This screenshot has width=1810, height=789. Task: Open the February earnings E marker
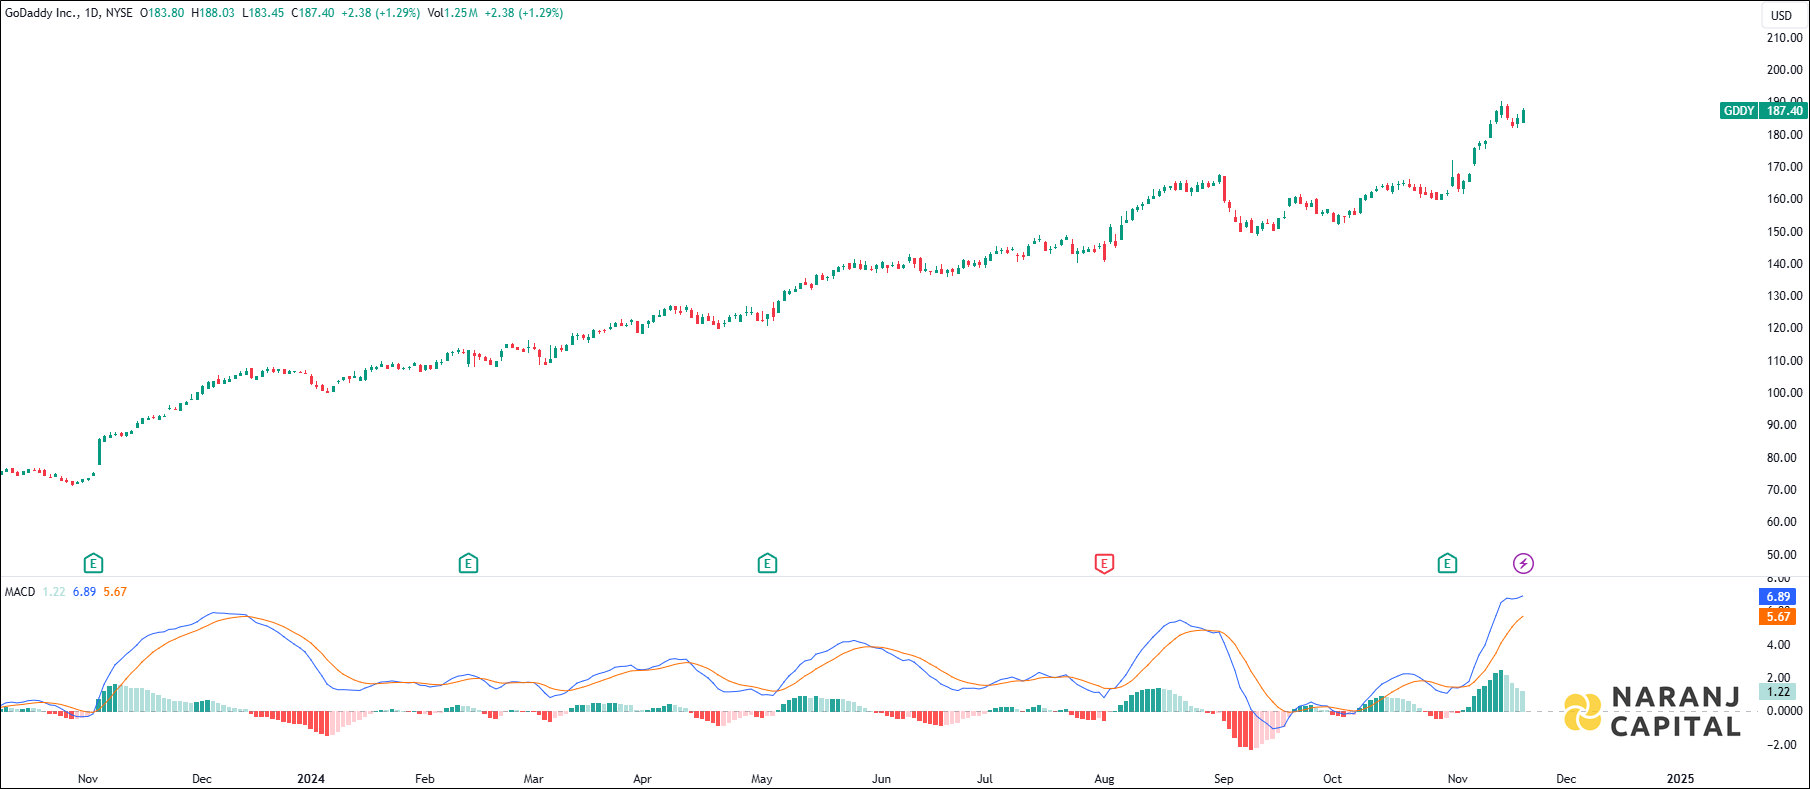[468, 564]
